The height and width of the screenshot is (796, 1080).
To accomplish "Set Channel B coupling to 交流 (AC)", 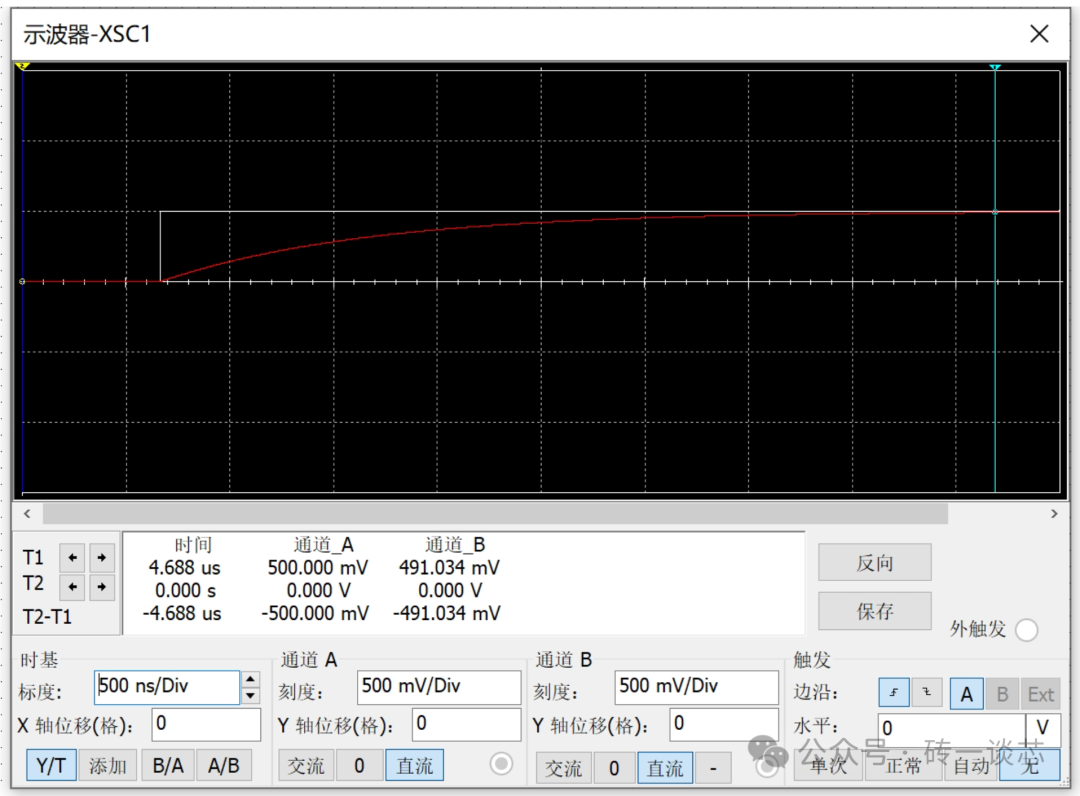I will pyautogui.click(x=563, y=768).
